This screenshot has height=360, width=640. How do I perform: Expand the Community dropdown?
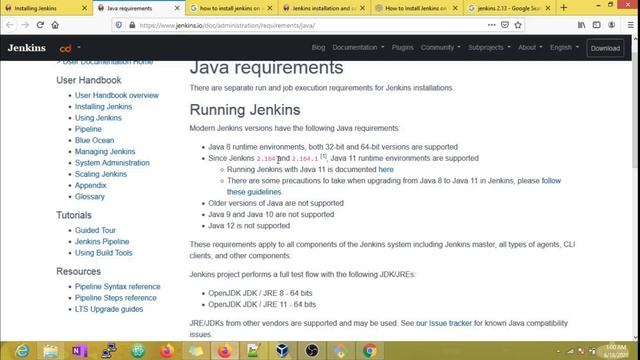[440, 47]
